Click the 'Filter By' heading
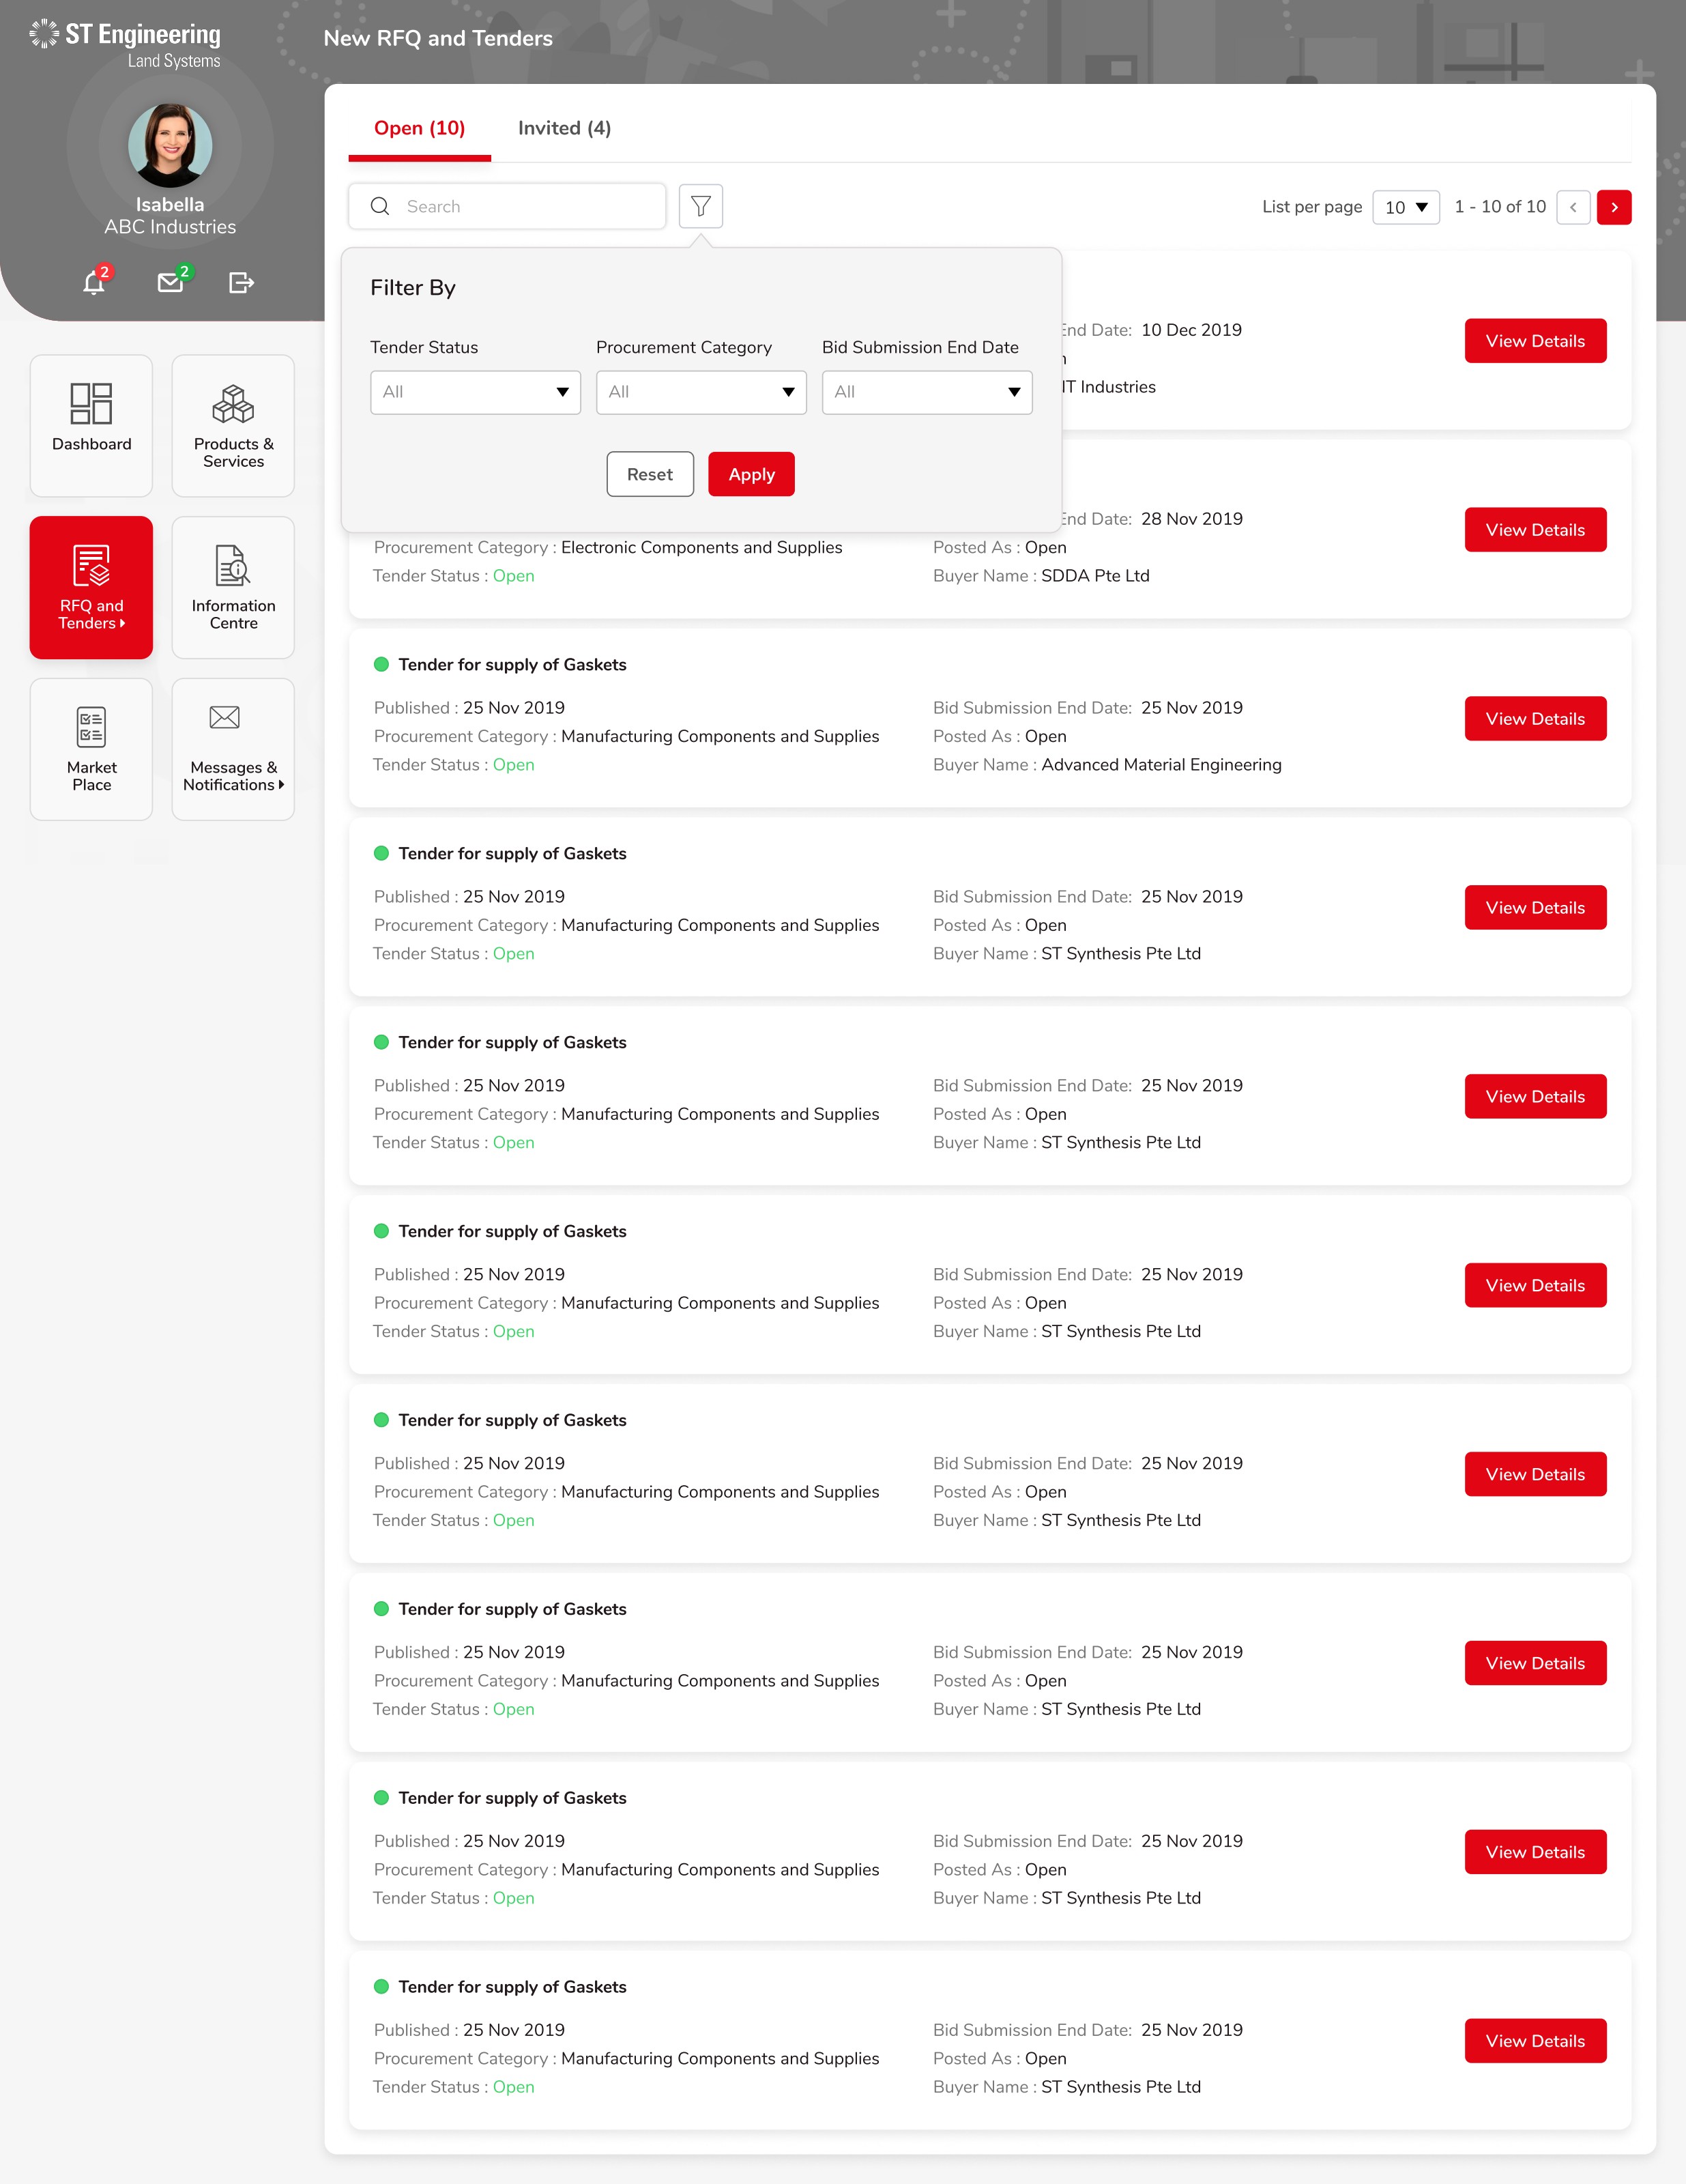Viewport: 1686px width, 2184px height. 413,288
